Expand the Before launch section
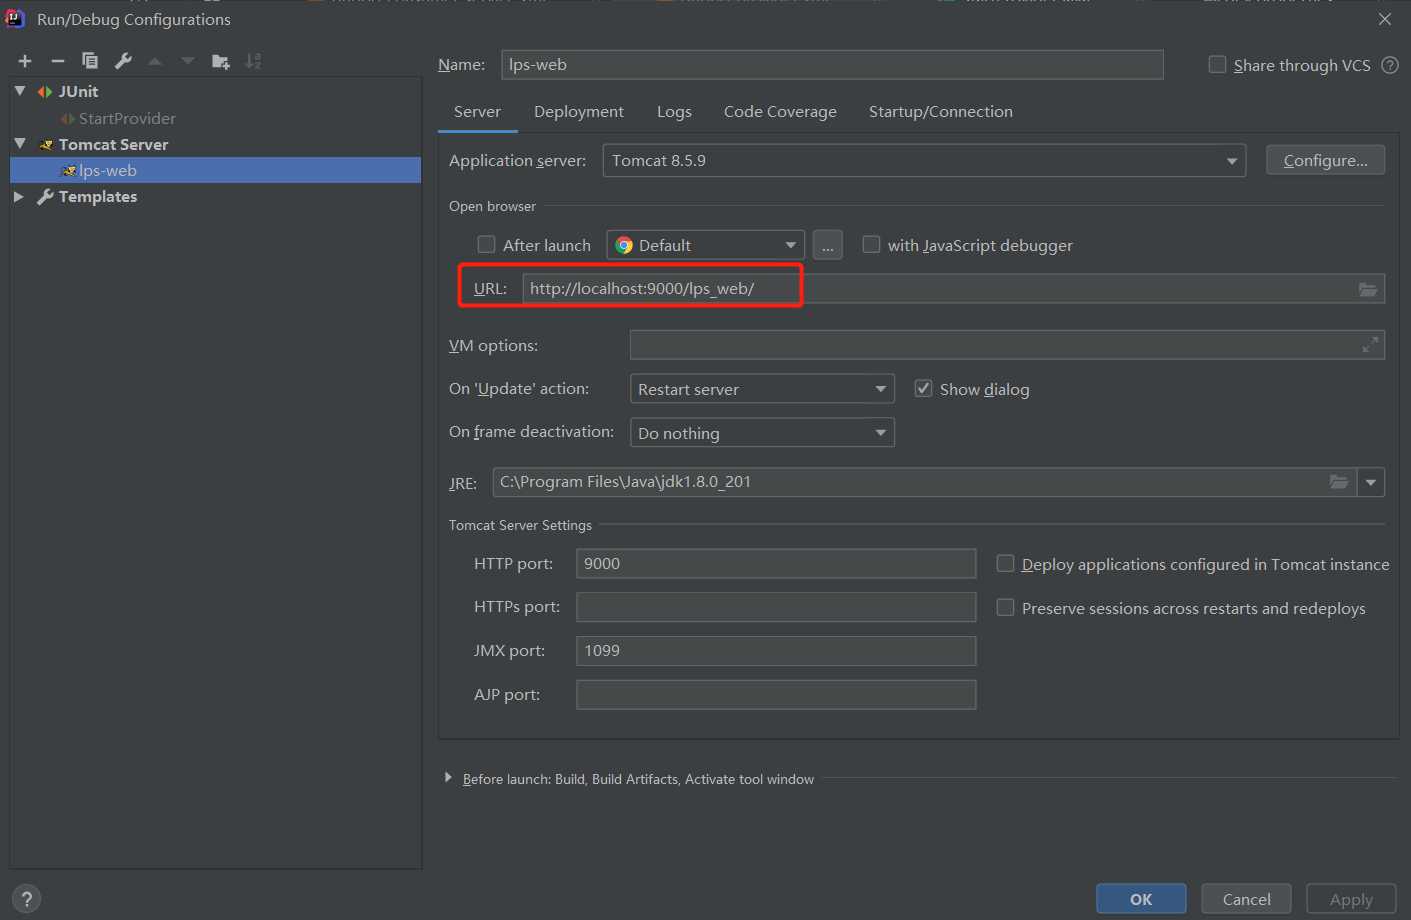1411x920 pixels. [x=448, y=778]
